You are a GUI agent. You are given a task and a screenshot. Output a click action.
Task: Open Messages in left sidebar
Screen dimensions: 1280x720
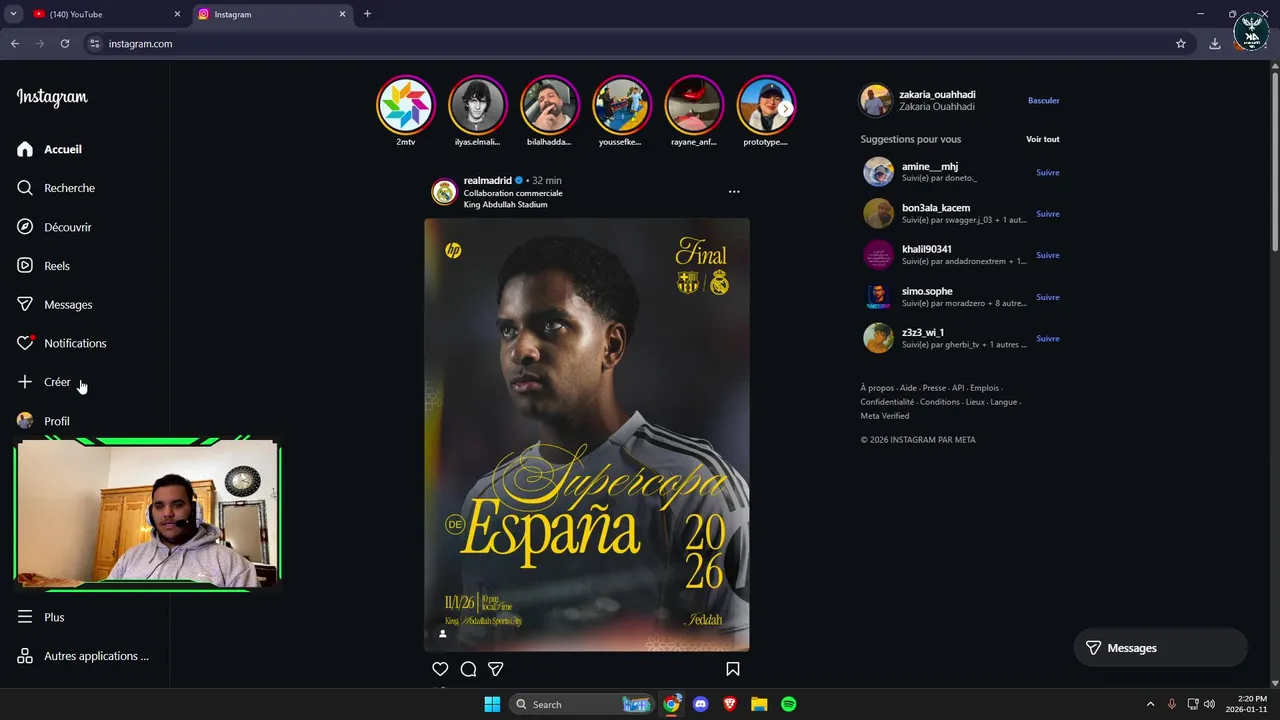pyautogui.click(x=54, y=304)
